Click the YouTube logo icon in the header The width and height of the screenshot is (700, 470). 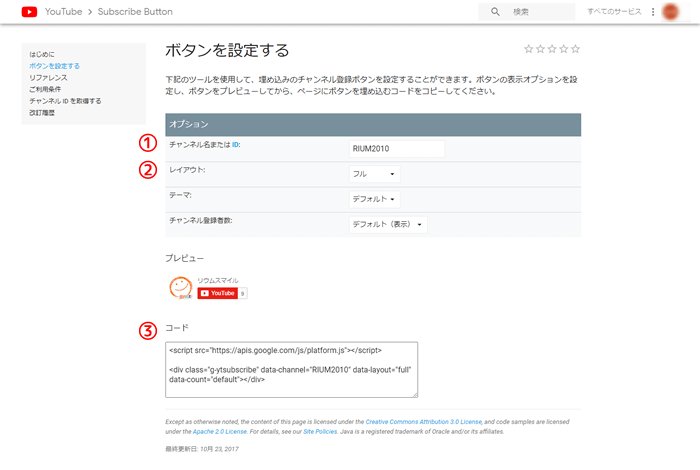click(x=29, y=12)
